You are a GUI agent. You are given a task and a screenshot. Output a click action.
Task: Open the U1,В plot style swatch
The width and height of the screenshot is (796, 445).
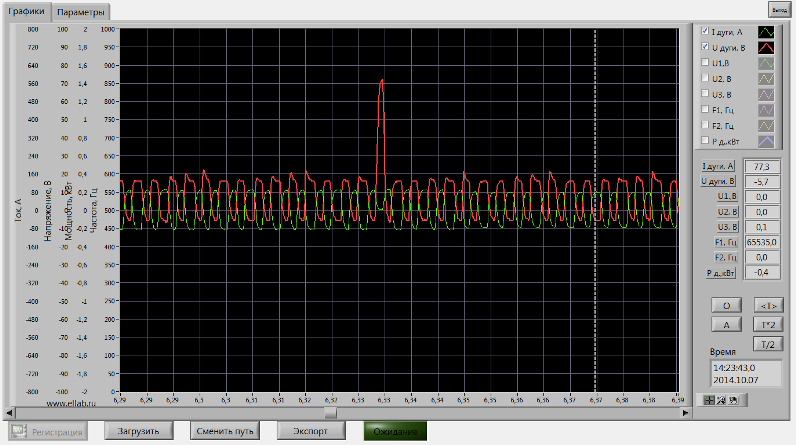pyautogui.click(x=766, y=63)
